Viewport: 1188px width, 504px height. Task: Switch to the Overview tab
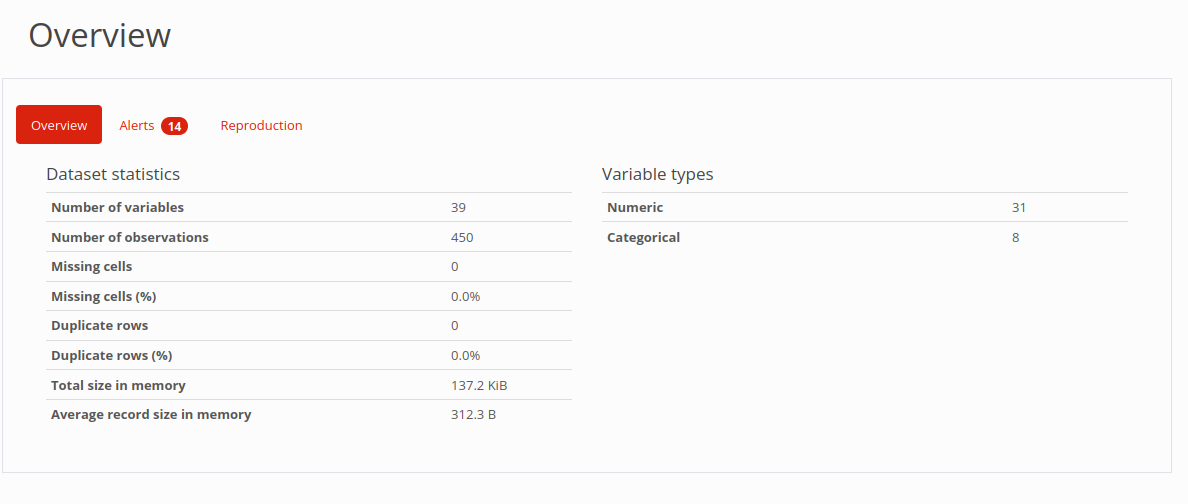tap(59, 125)
